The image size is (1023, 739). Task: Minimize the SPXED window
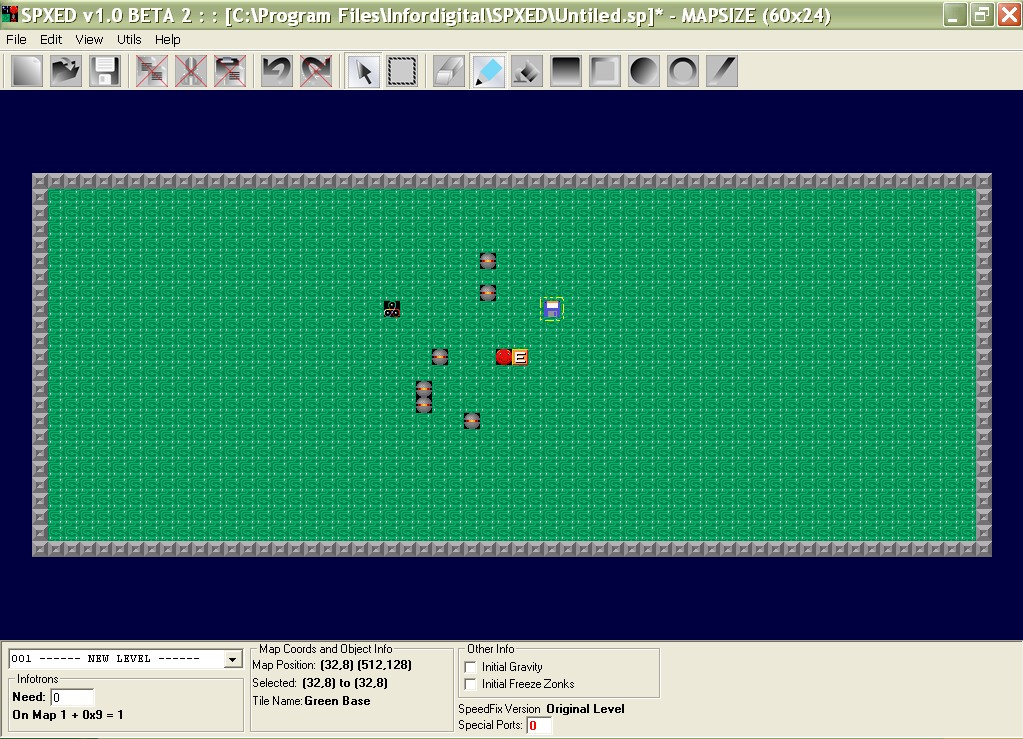tap(954, 14)
